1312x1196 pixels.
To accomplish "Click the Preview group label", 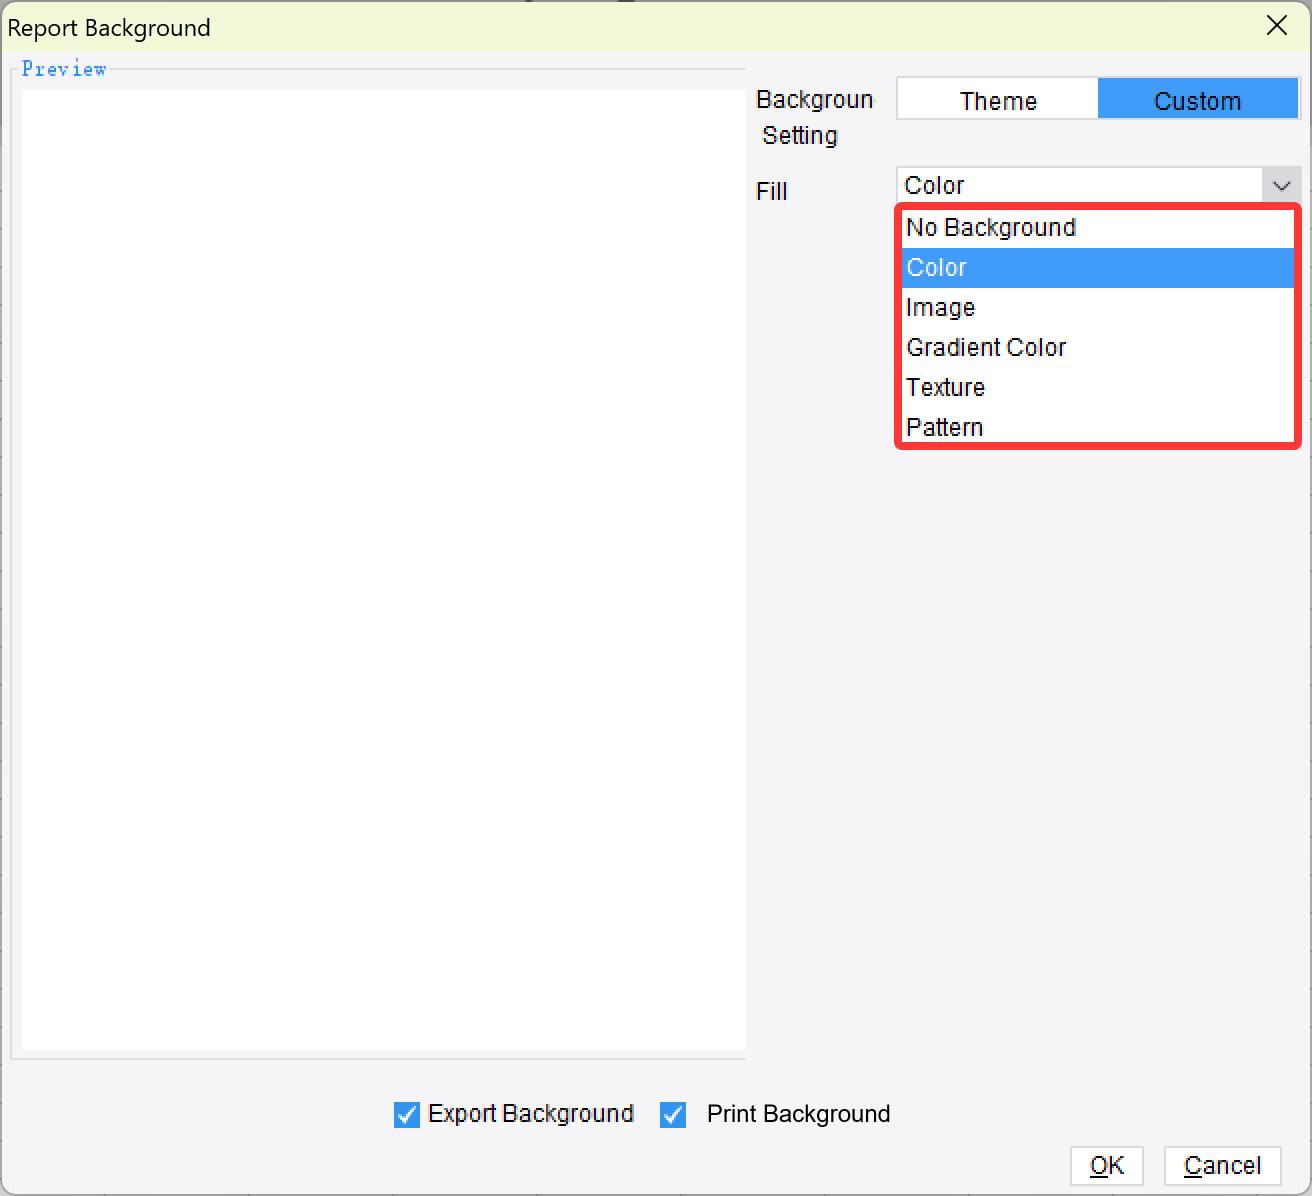I will click(x=64, y=68).
